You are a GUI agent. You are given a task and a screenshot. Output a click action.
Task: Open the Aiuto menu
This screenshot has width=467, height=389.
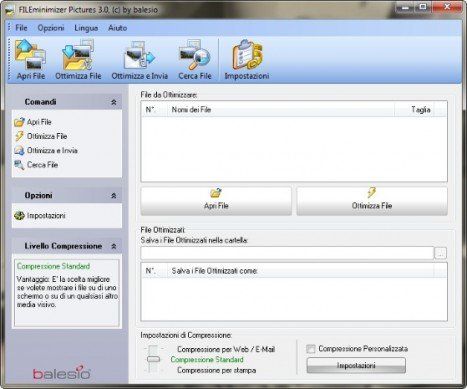point(118,28)
